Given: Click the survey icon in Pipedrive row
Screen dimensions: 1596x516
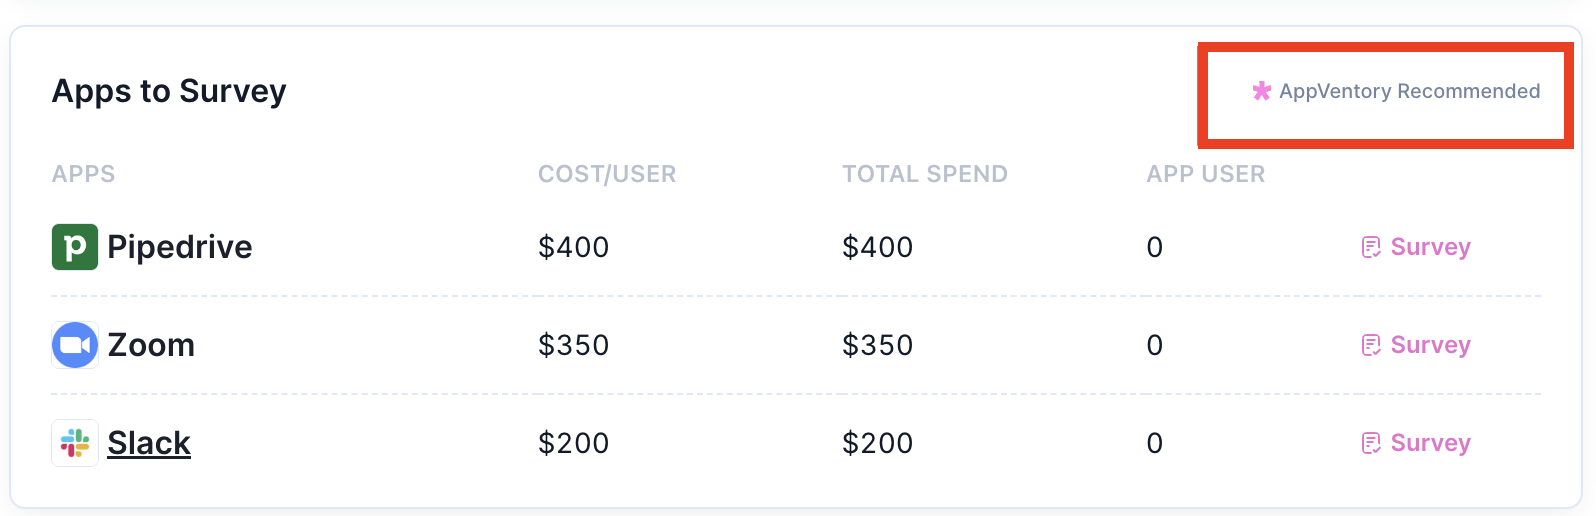Looking at the screenshot, I should (1371, 247).
